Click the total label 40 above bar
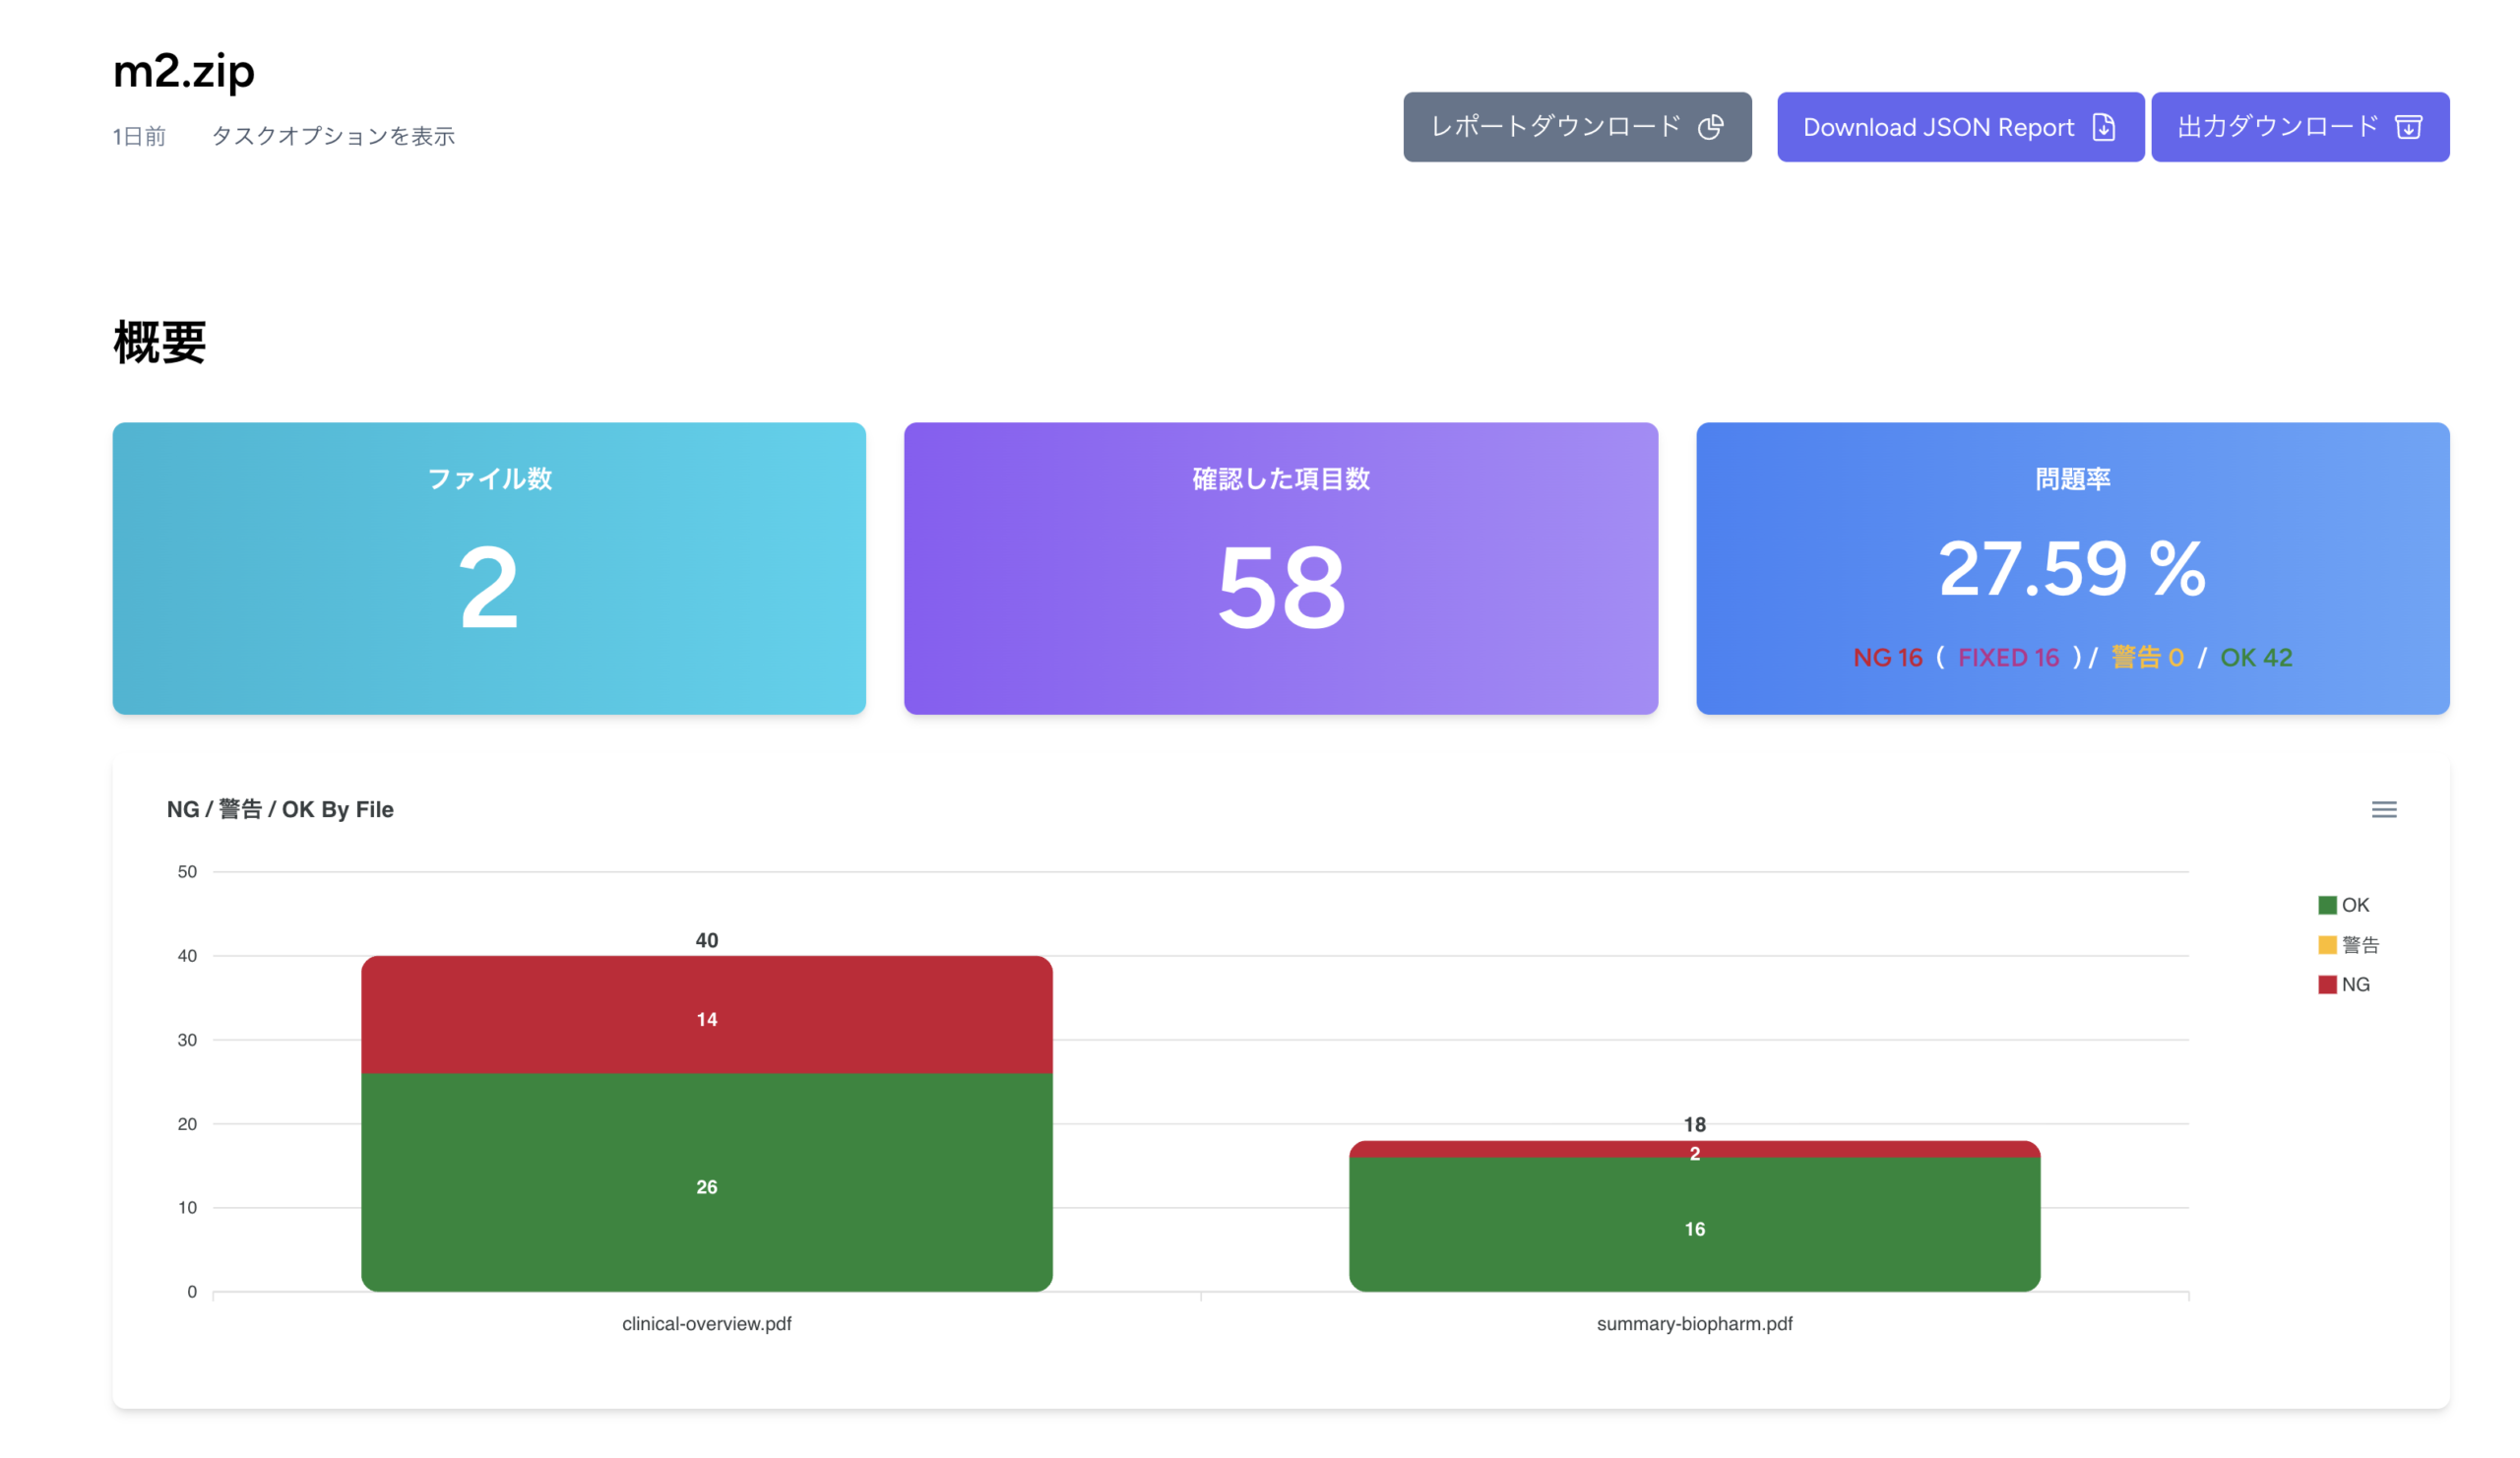Image resolution: width=2520 pixels, height=1458 pixels. click(706, 940)
